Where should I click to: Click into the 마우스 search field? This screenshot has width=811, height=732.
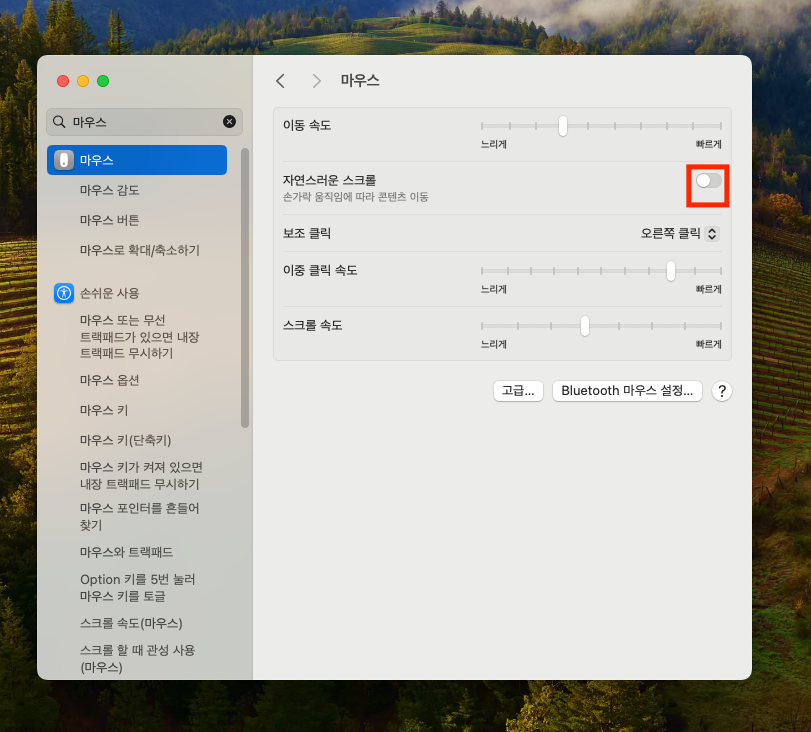point(144,122)
